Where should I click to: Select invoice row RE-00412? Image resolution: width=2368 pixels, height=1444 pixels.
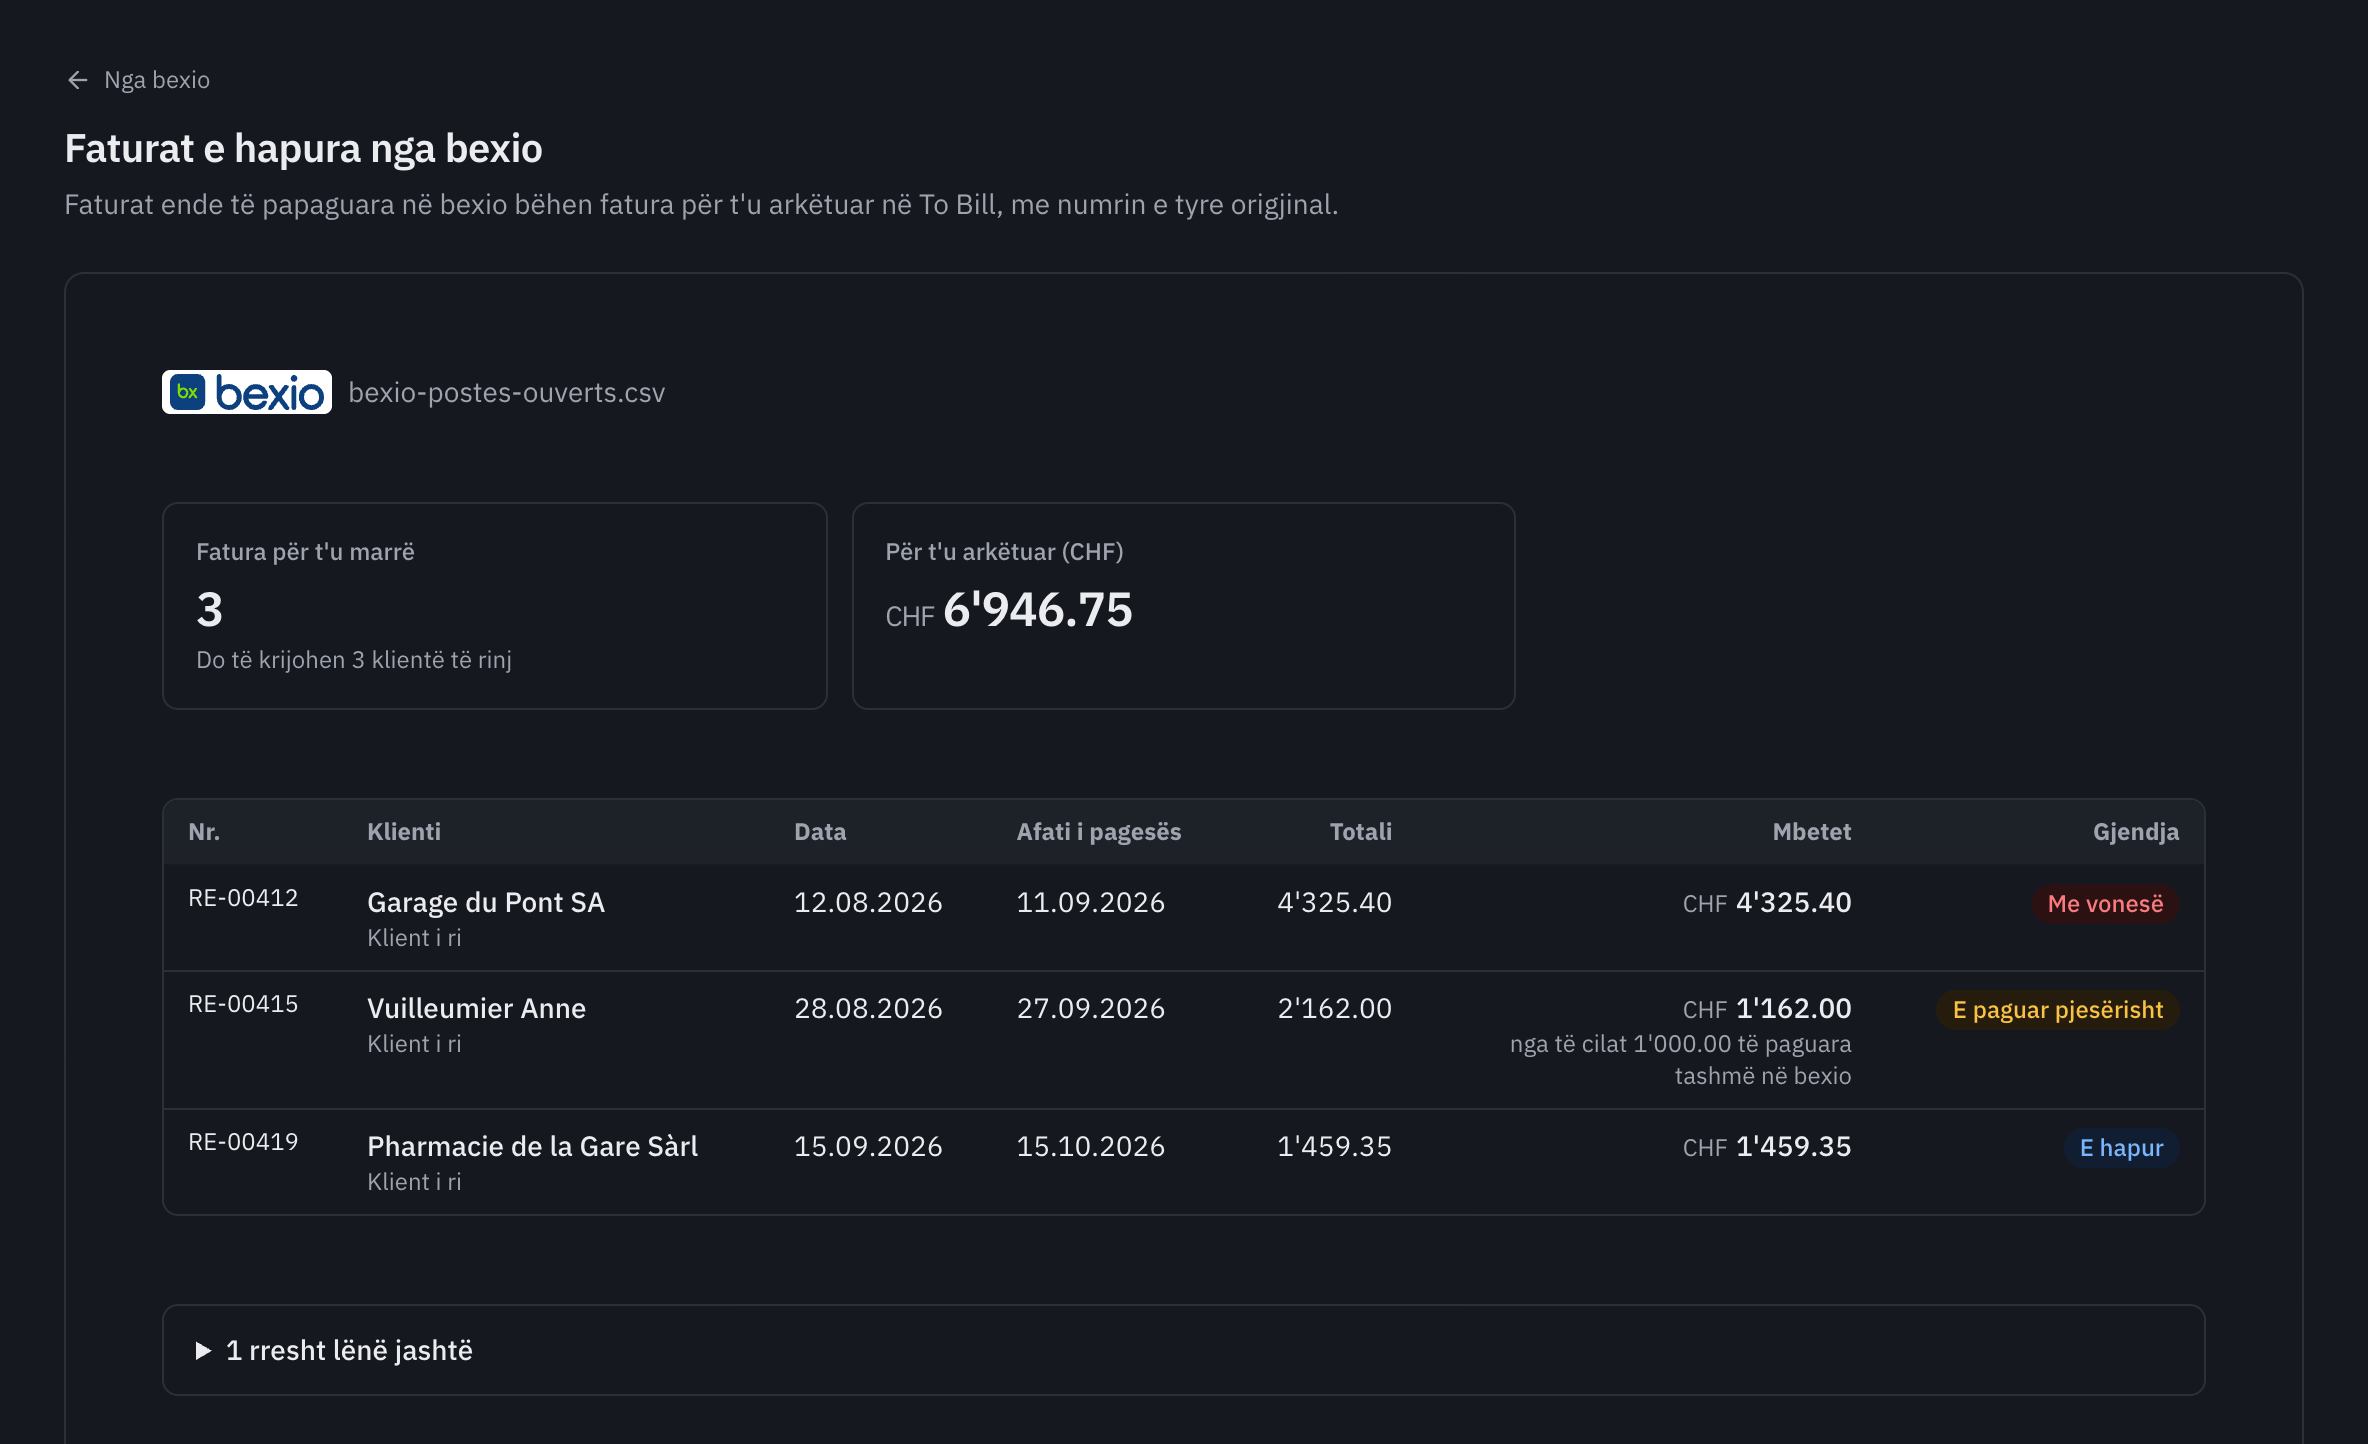coord(1183,917)
